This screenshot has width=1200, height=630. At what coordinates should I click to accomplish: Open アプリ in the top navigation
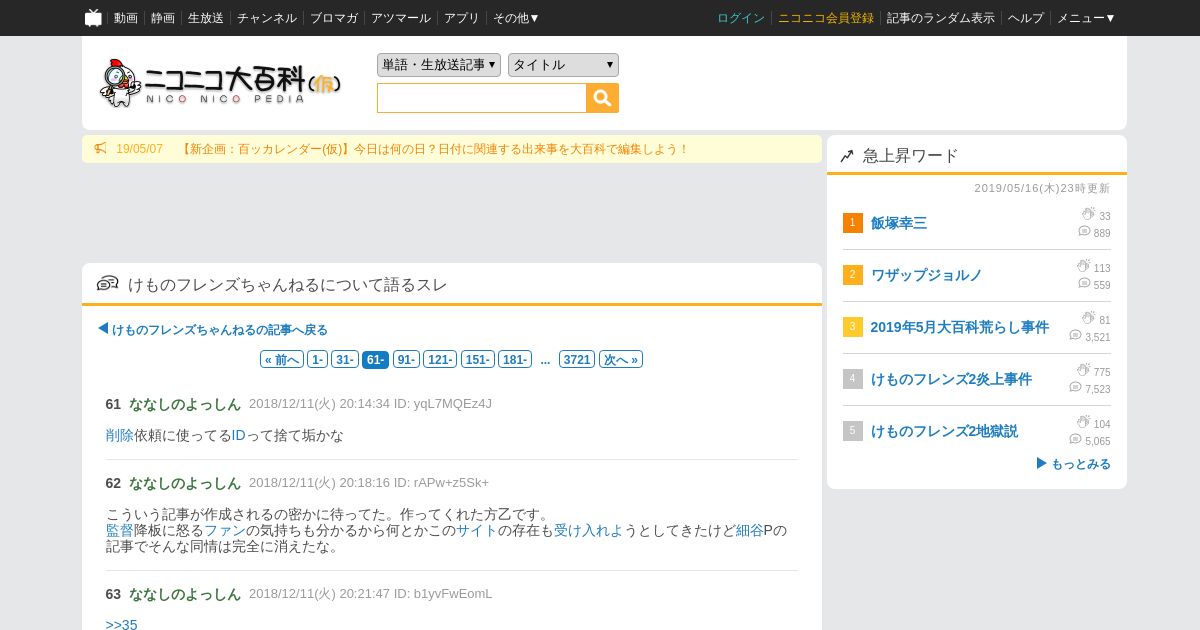tap(462, 18)
